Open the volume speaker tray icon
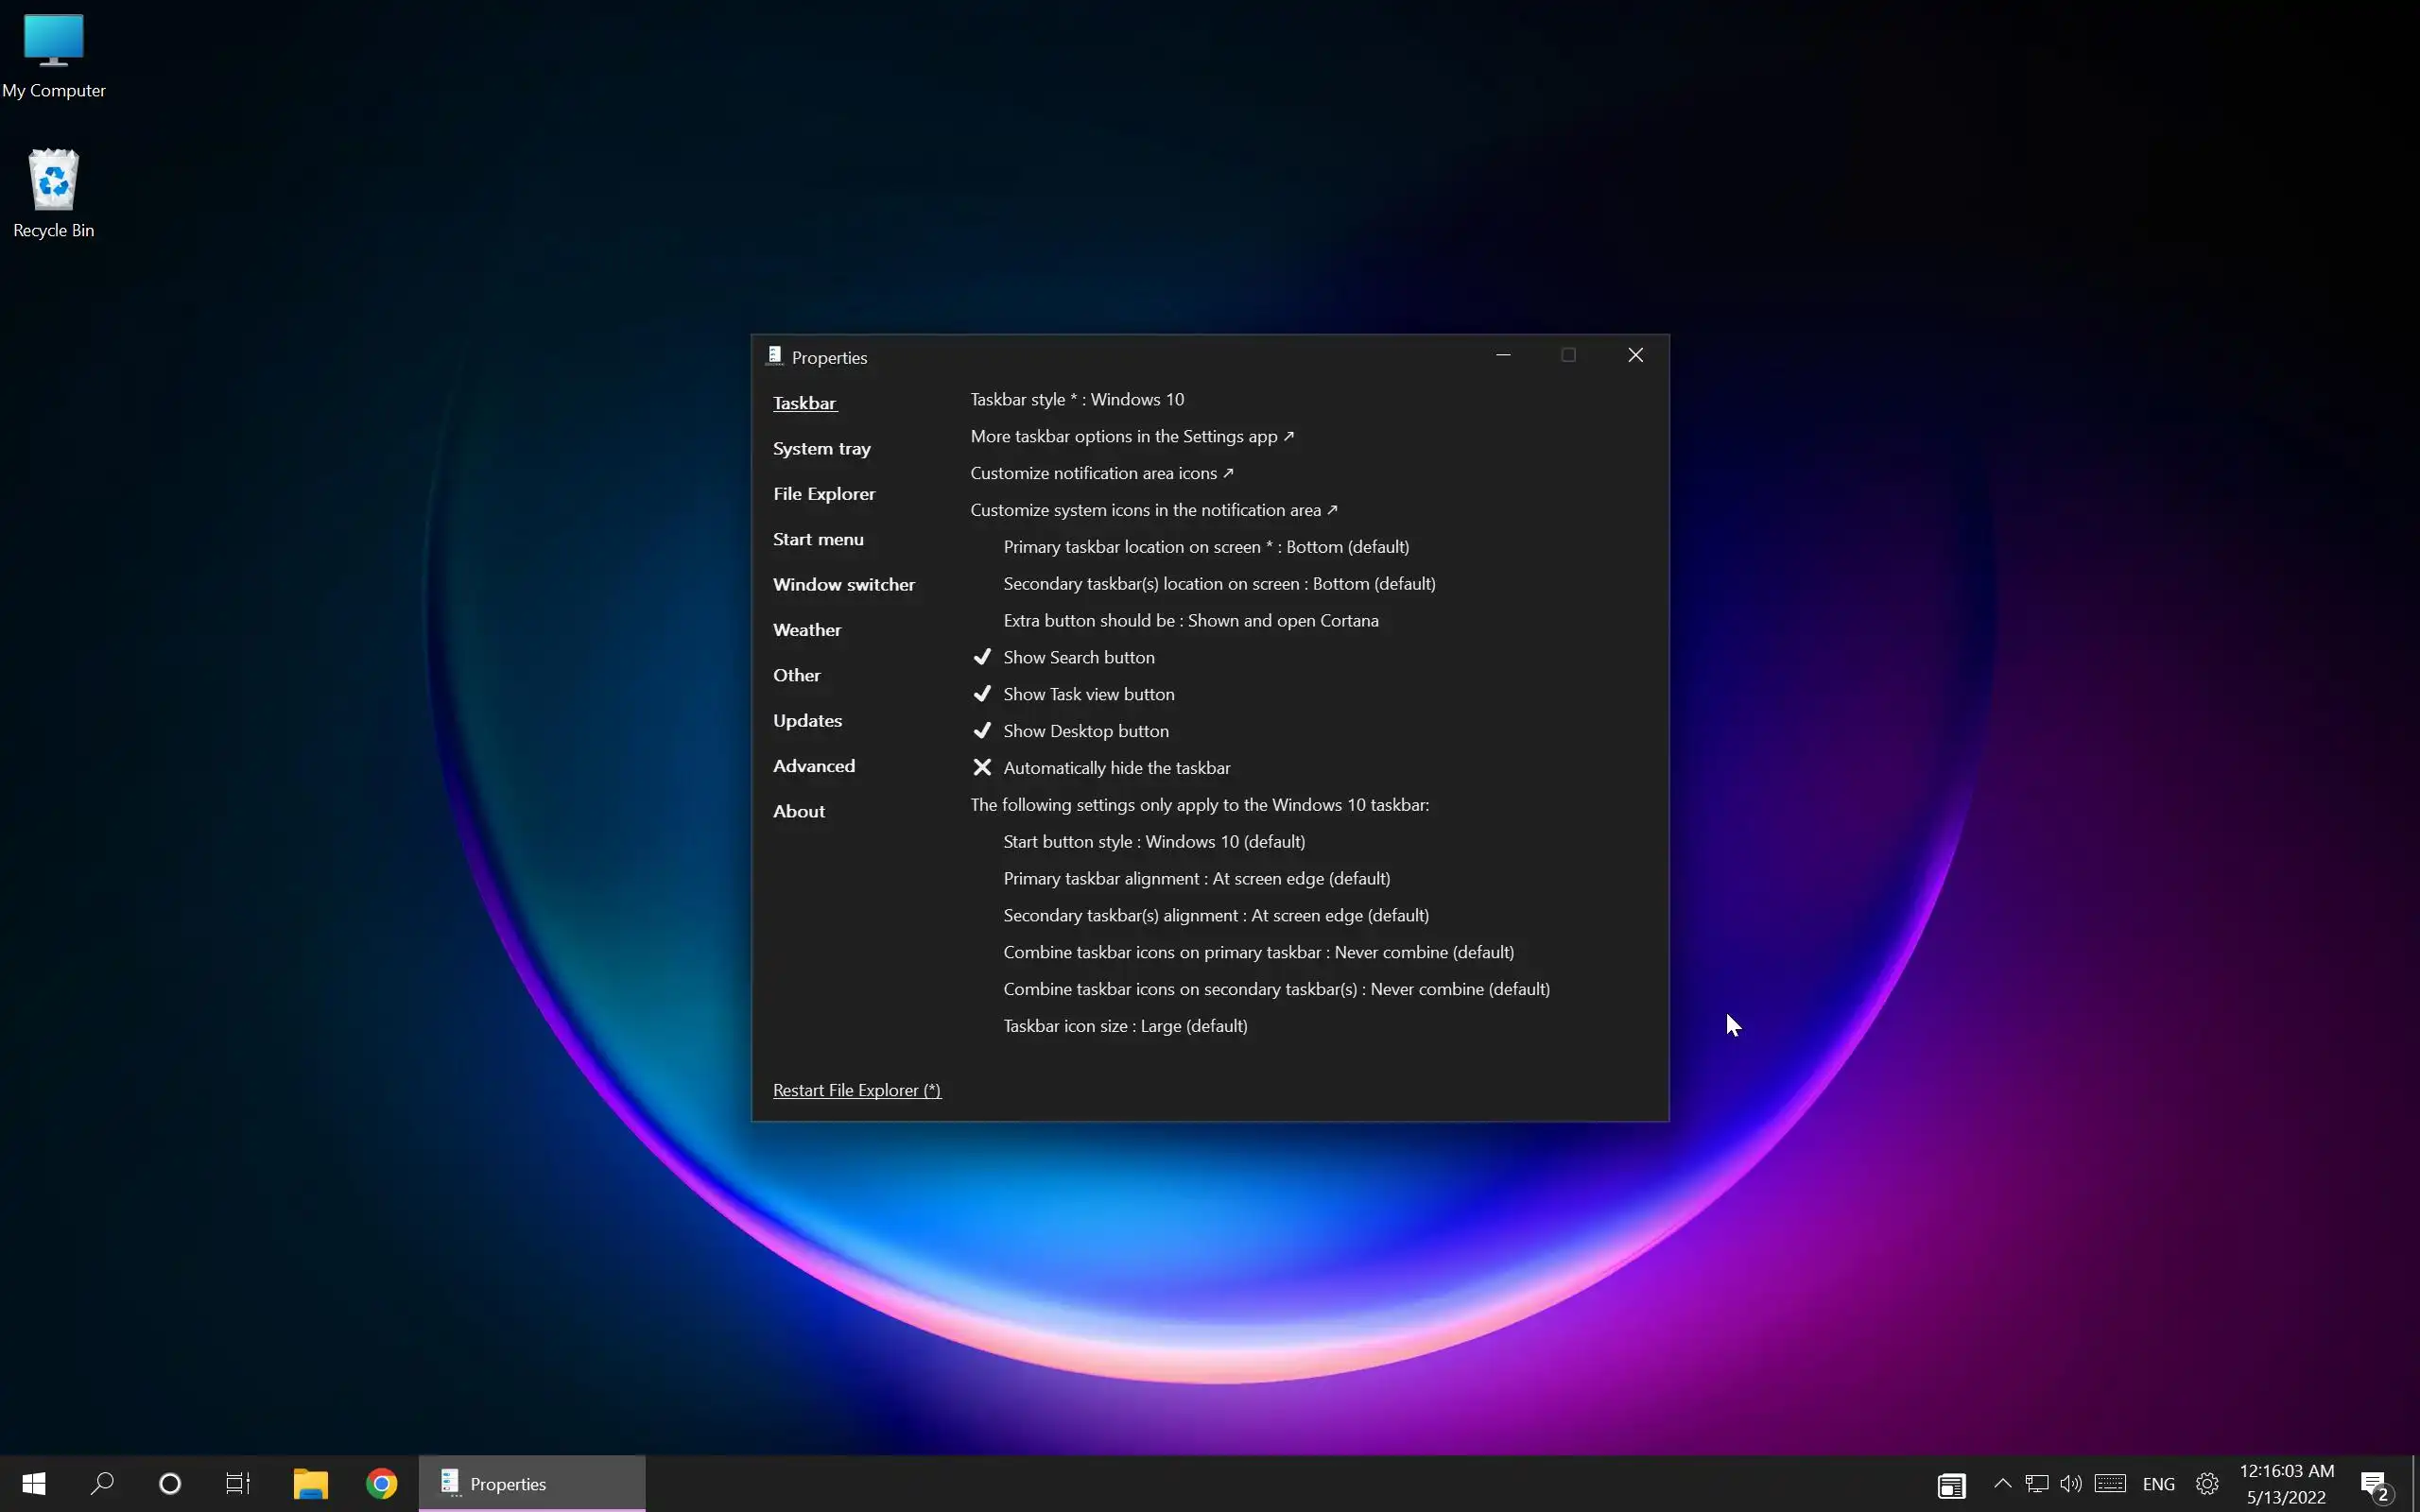The height and width of the screenshot is (1512, 2420). click(2071, 1484)
